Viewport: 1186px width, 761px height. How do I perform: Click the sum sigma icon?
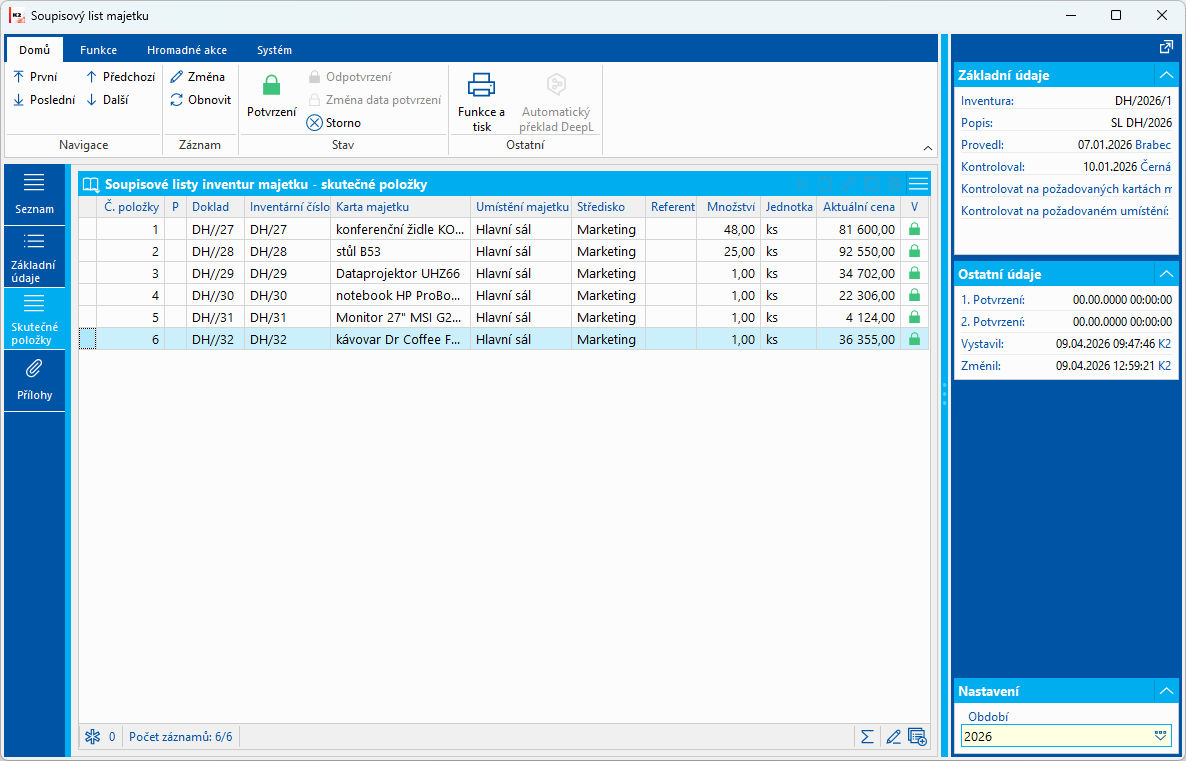coord(868,736)
